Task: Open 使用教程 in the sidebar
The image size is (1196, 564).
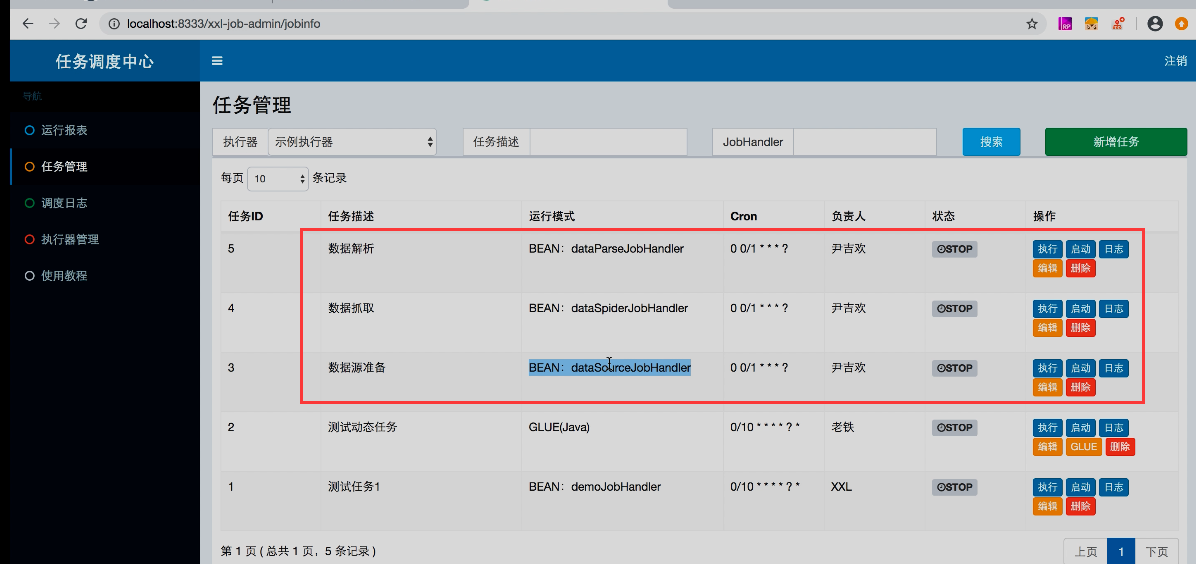Action: click(64, 276)
